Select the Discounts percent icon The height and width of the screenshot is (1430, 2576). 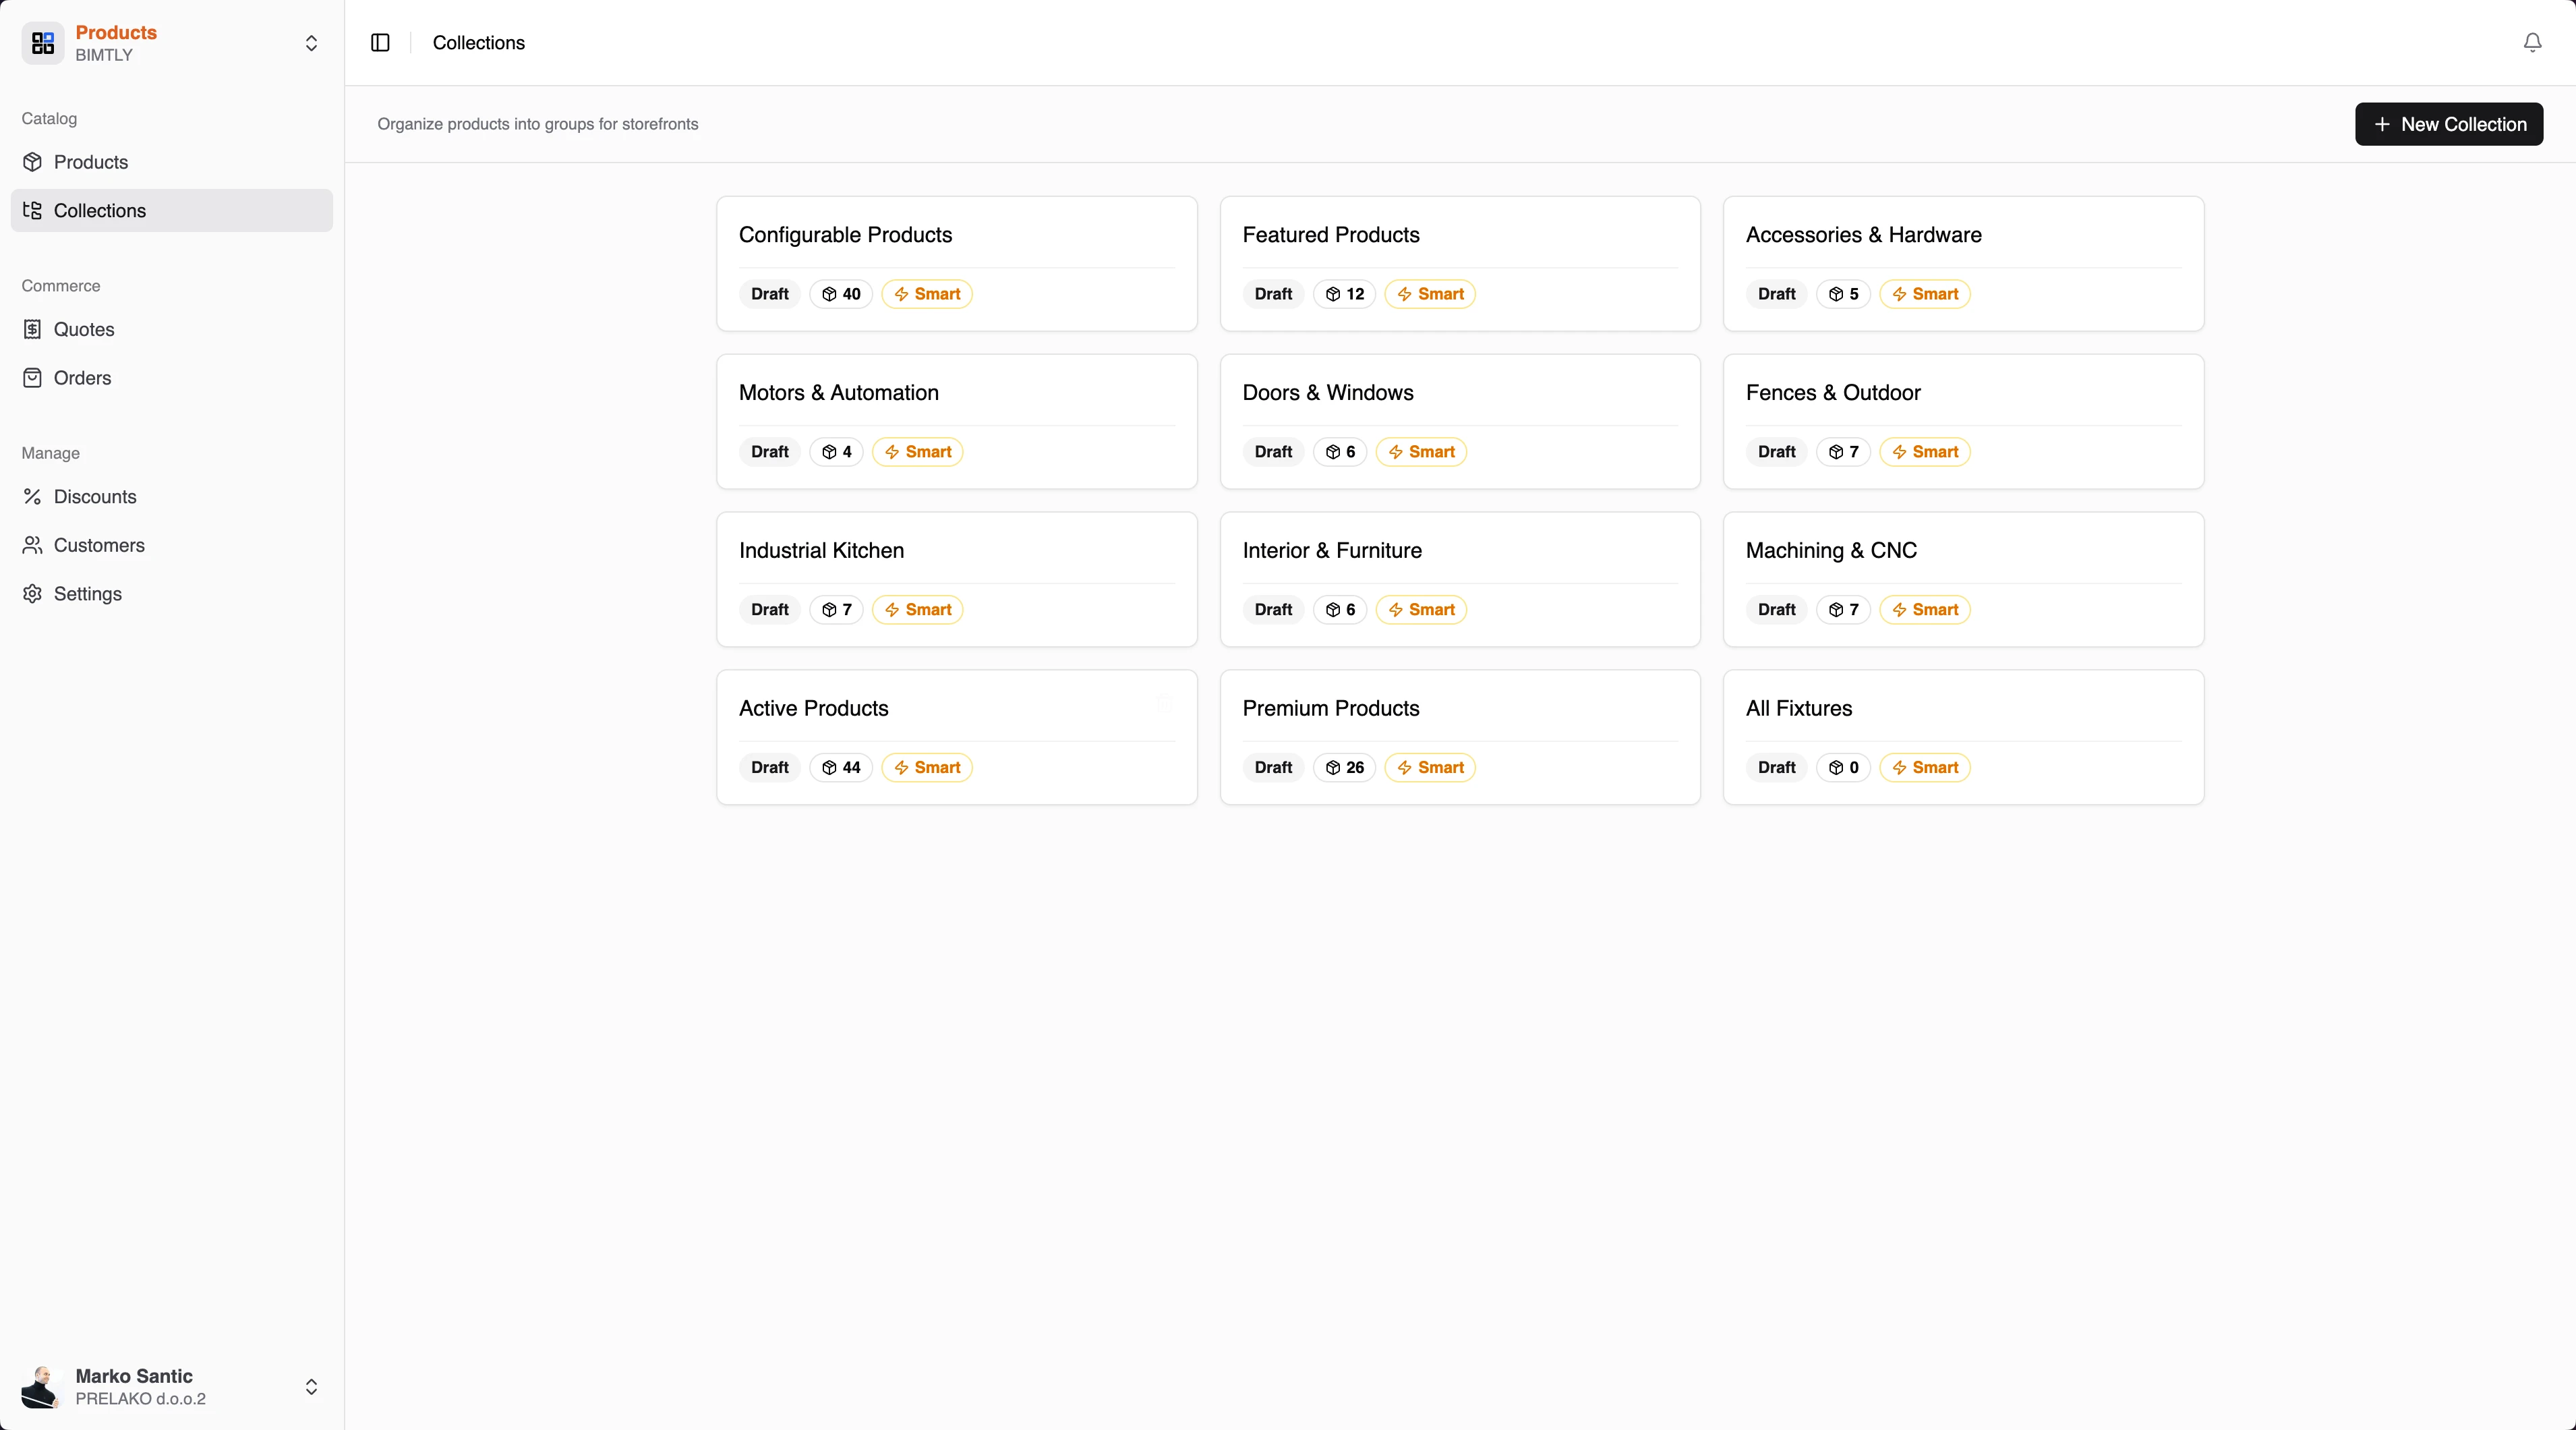click(33, 496)
